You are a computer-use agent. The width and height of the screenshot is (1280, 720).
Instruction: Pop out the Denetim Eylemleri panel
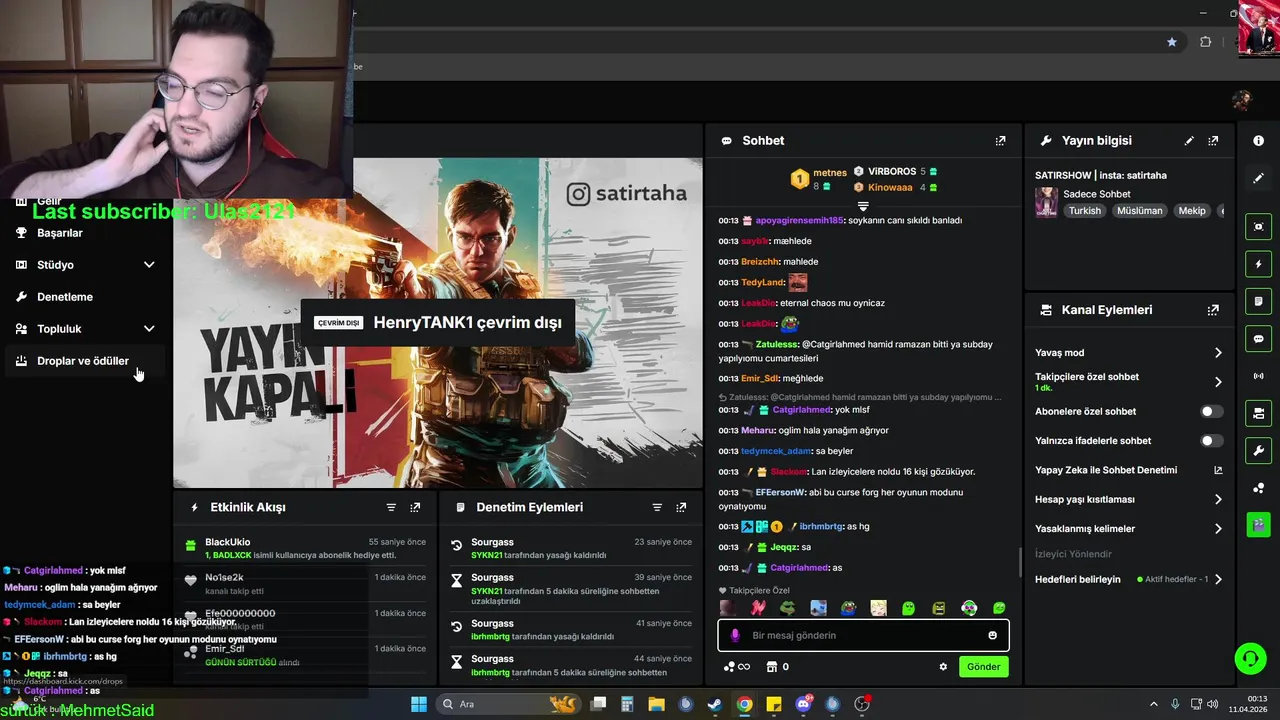tap(681, 508)
